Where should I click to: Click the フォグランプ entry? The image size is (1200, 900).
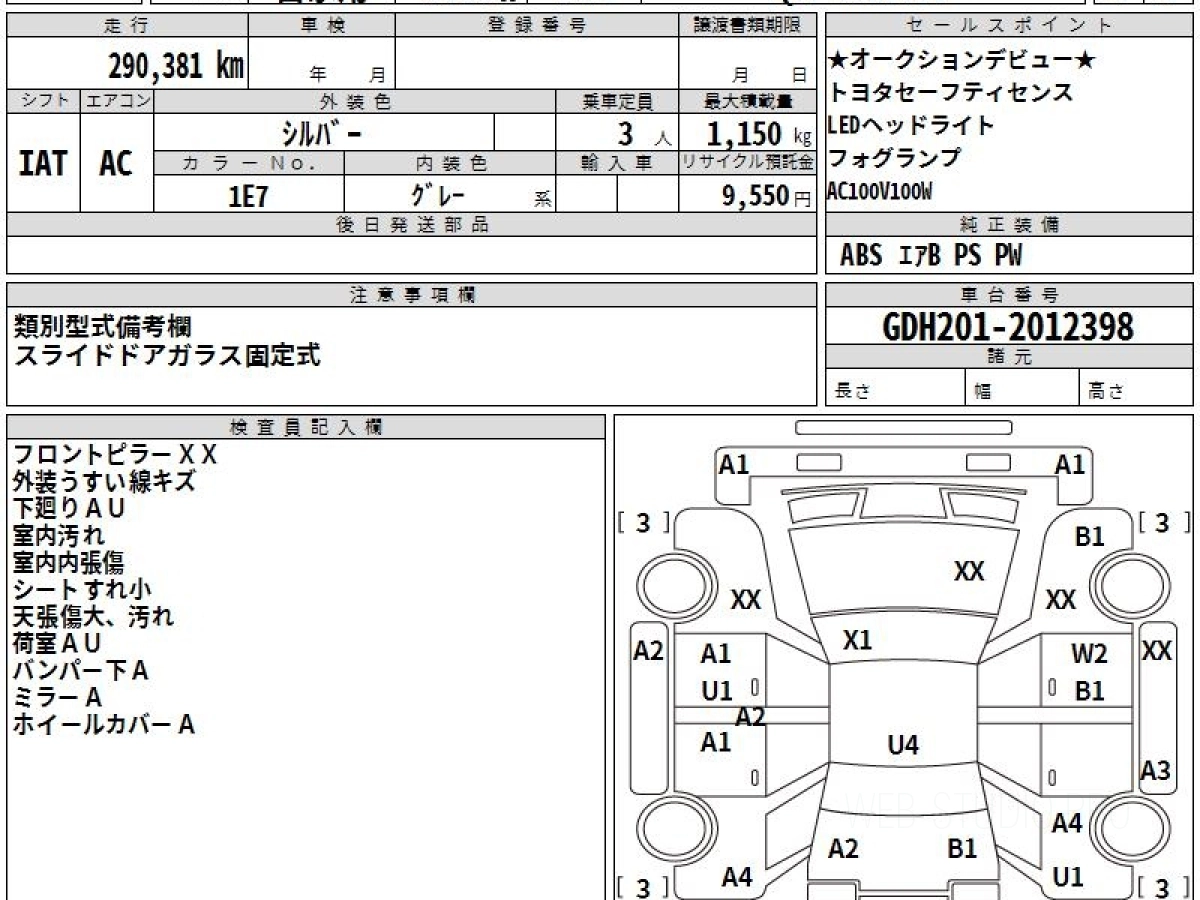tap(894, 158)
